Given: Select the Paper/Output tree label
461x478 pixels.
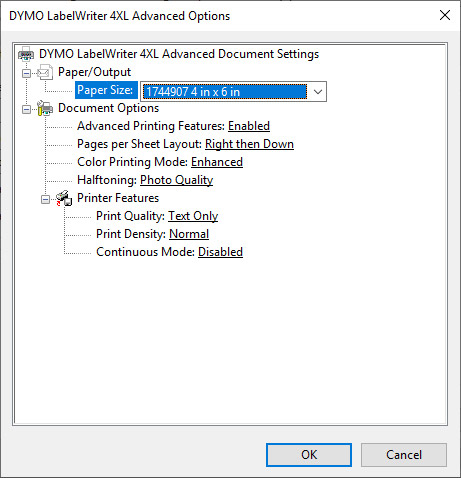Looking at the screenshot, I should 94,72.
